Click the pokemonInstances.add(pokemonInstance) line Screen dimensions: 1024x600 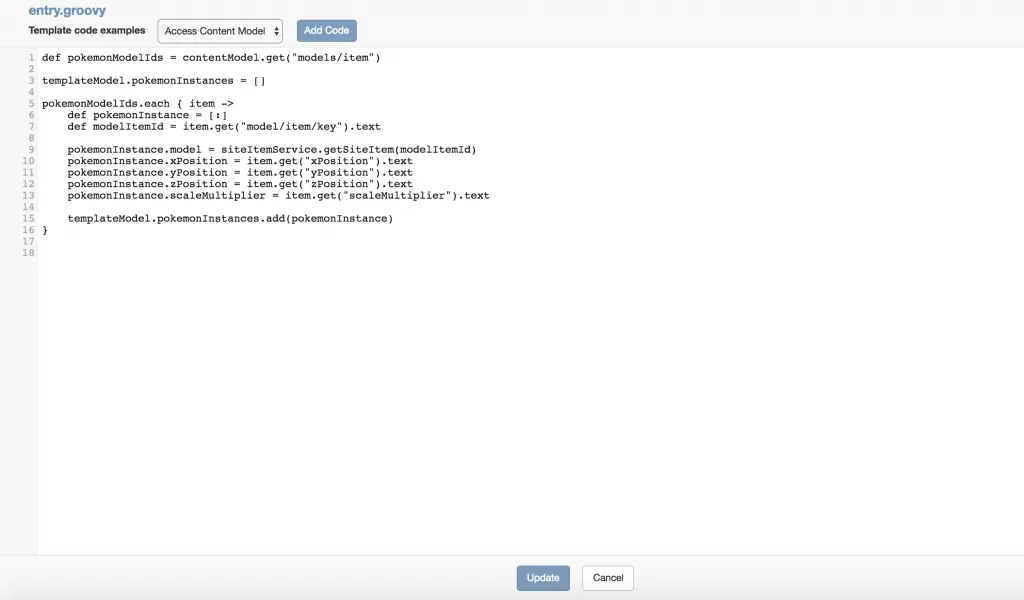pos(229,219)
